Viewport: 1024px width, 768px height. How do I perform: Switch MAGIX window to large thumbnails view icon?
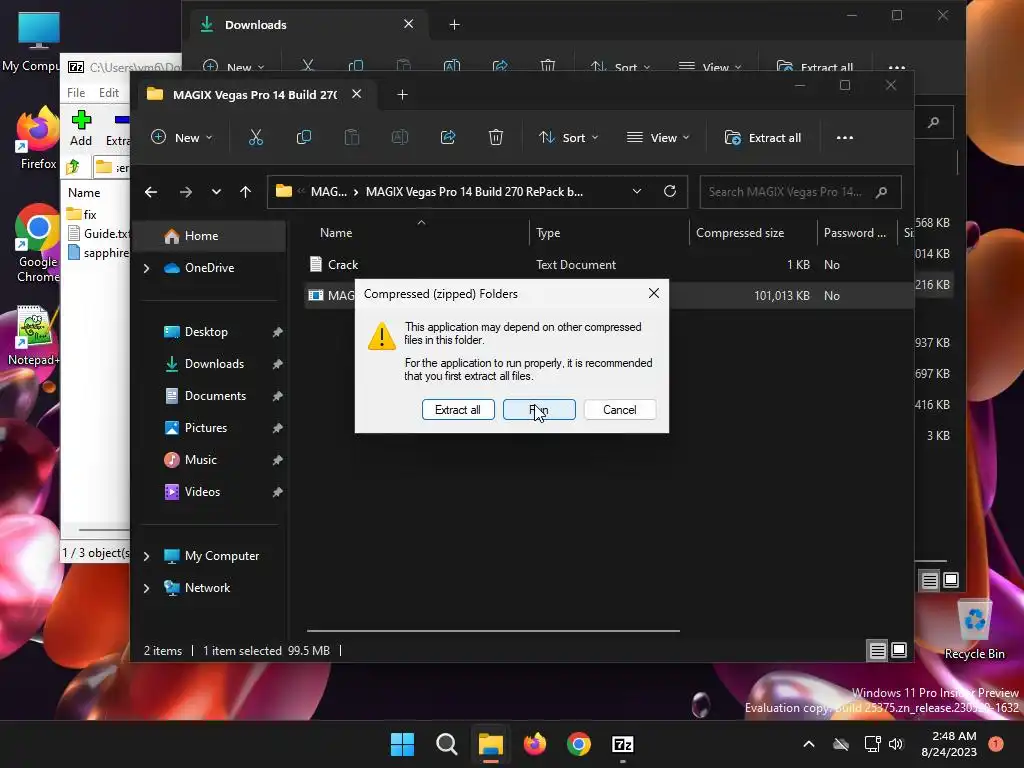point(899,650)
